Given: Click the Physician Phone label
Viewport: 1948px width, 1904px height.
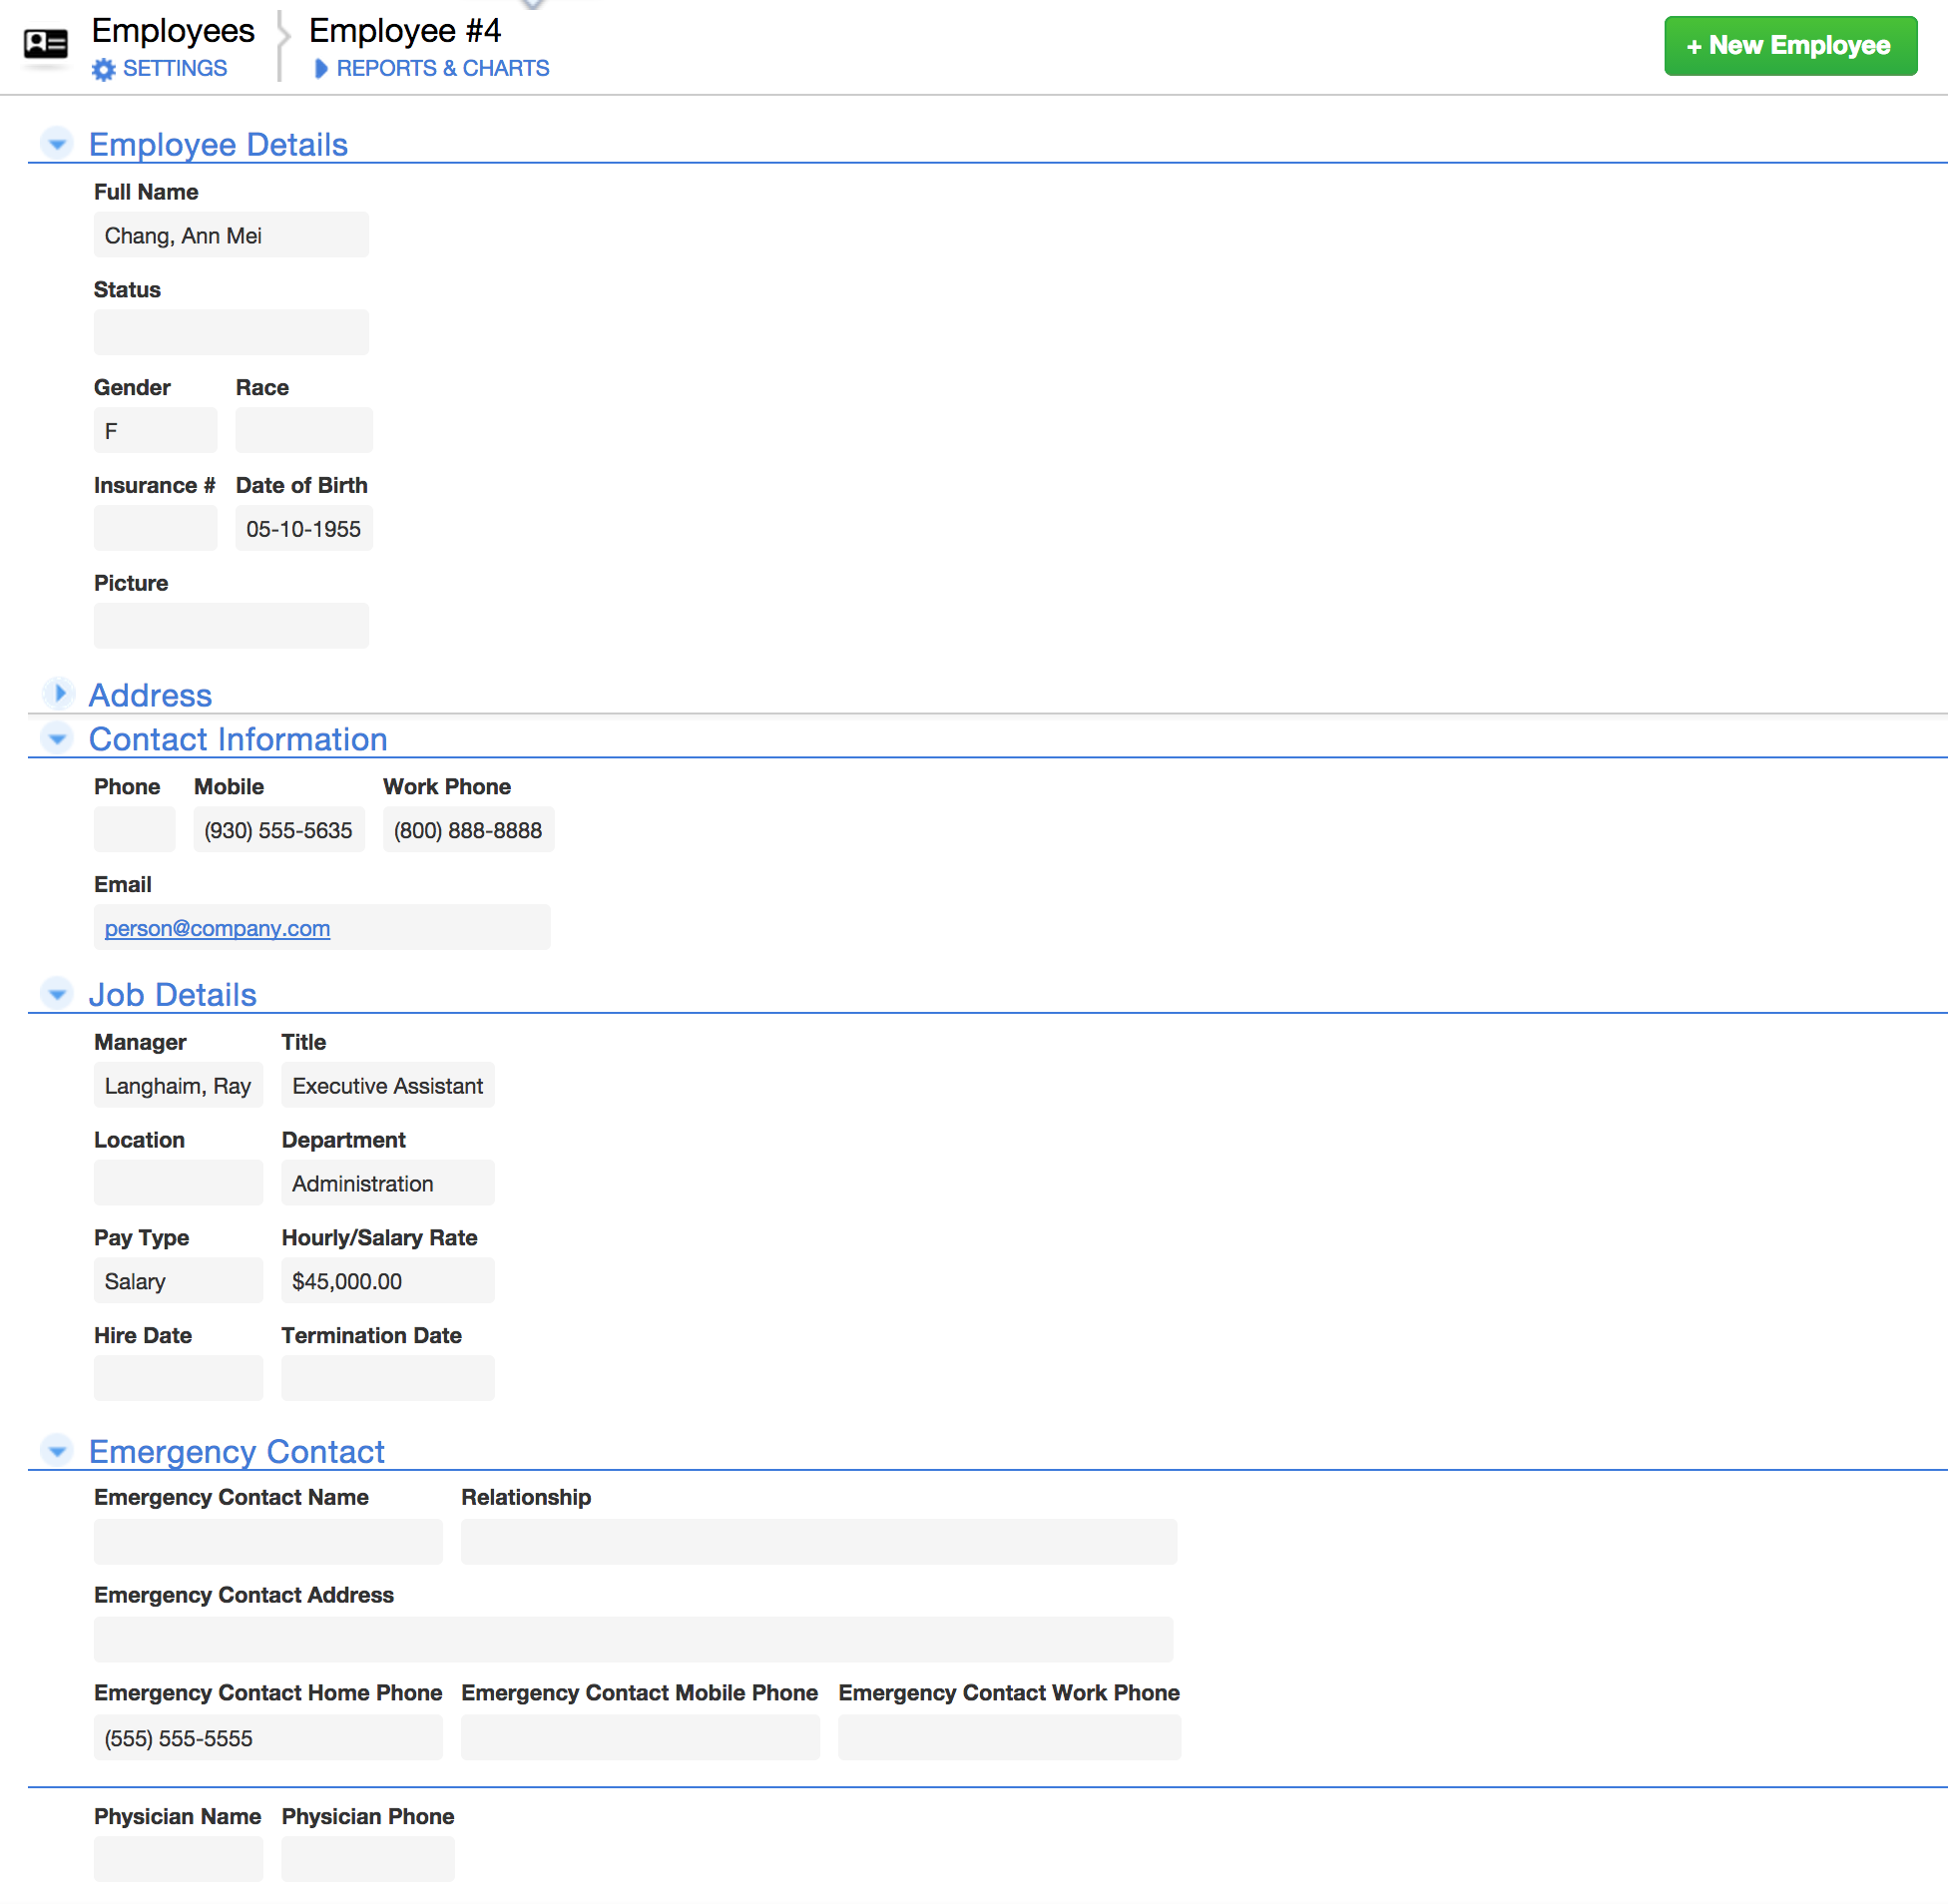Looking at the screenshot, I should tap(368, 1817).
